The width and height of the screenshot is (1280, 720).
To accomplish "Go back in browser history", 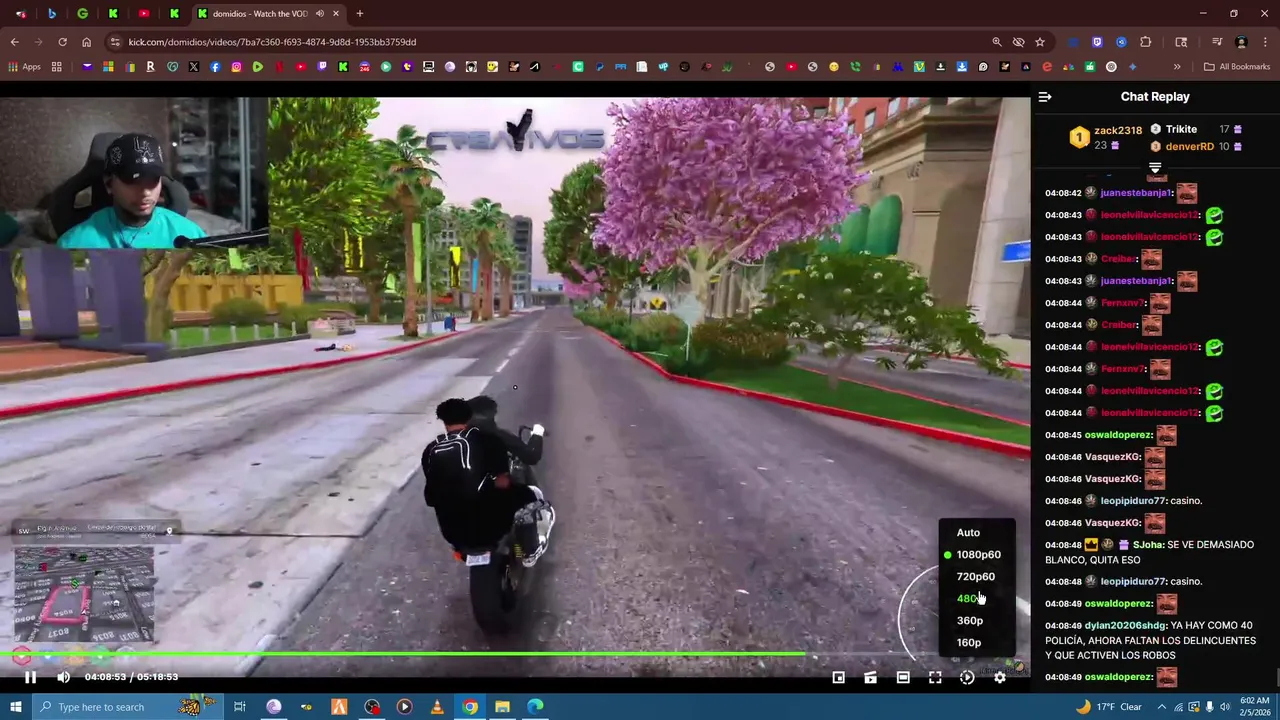I will [14, 42].
